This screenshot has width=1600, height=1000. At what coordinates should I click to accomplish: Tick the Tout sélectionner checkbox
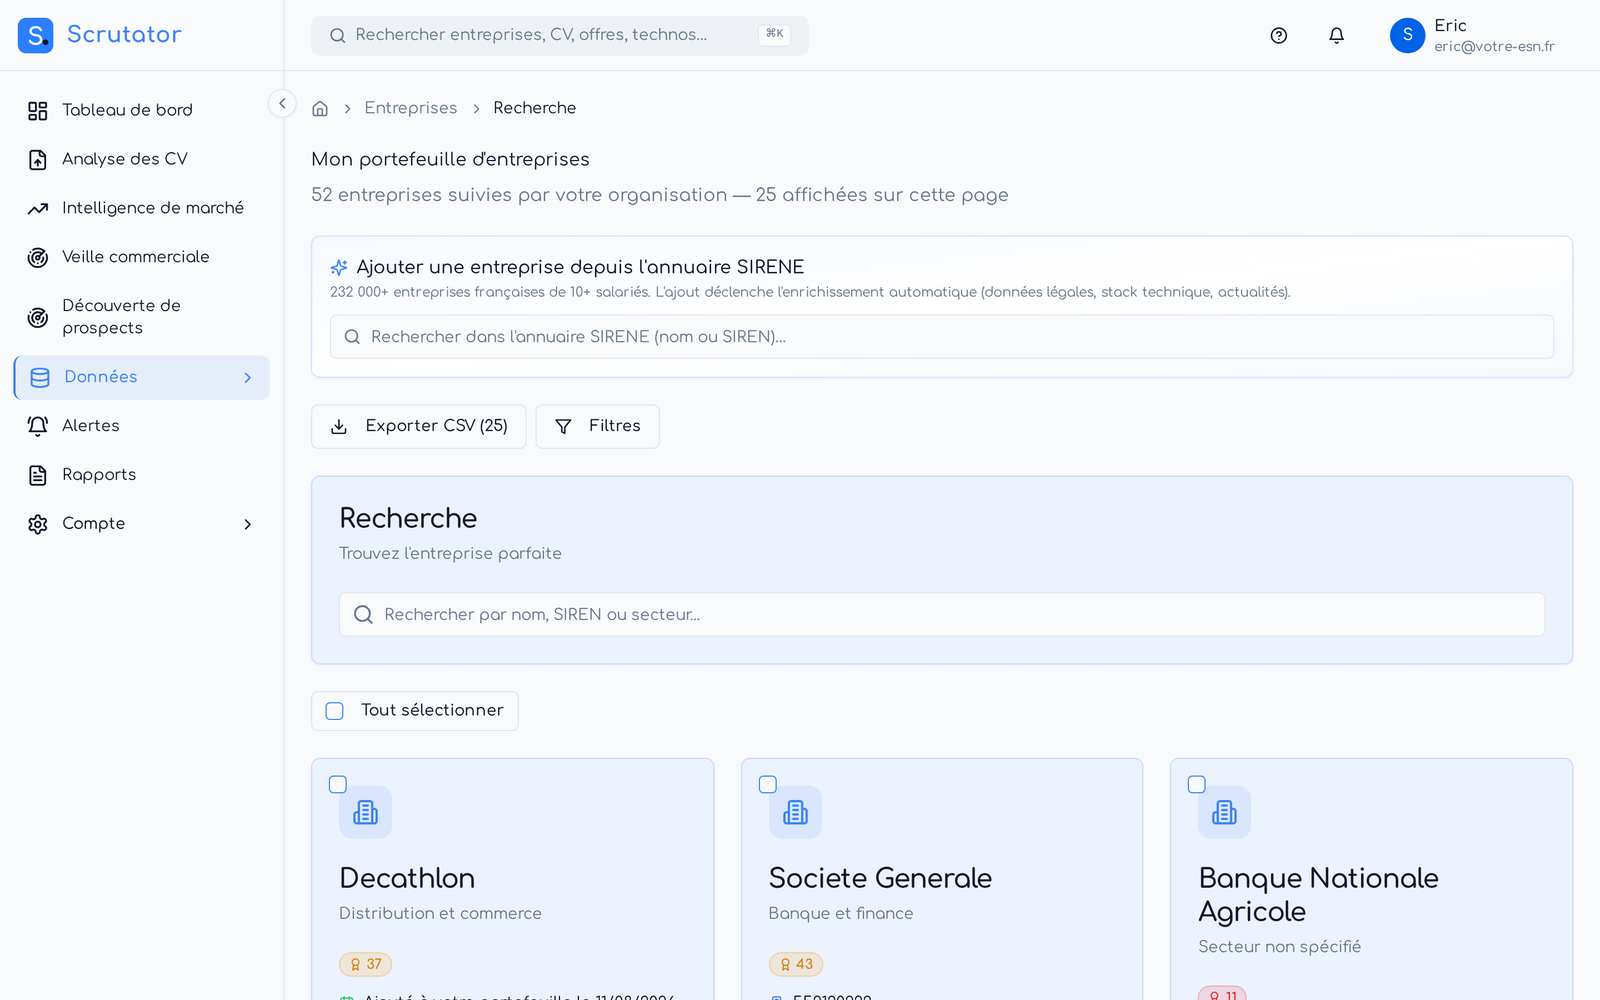[x=335, y=711]
